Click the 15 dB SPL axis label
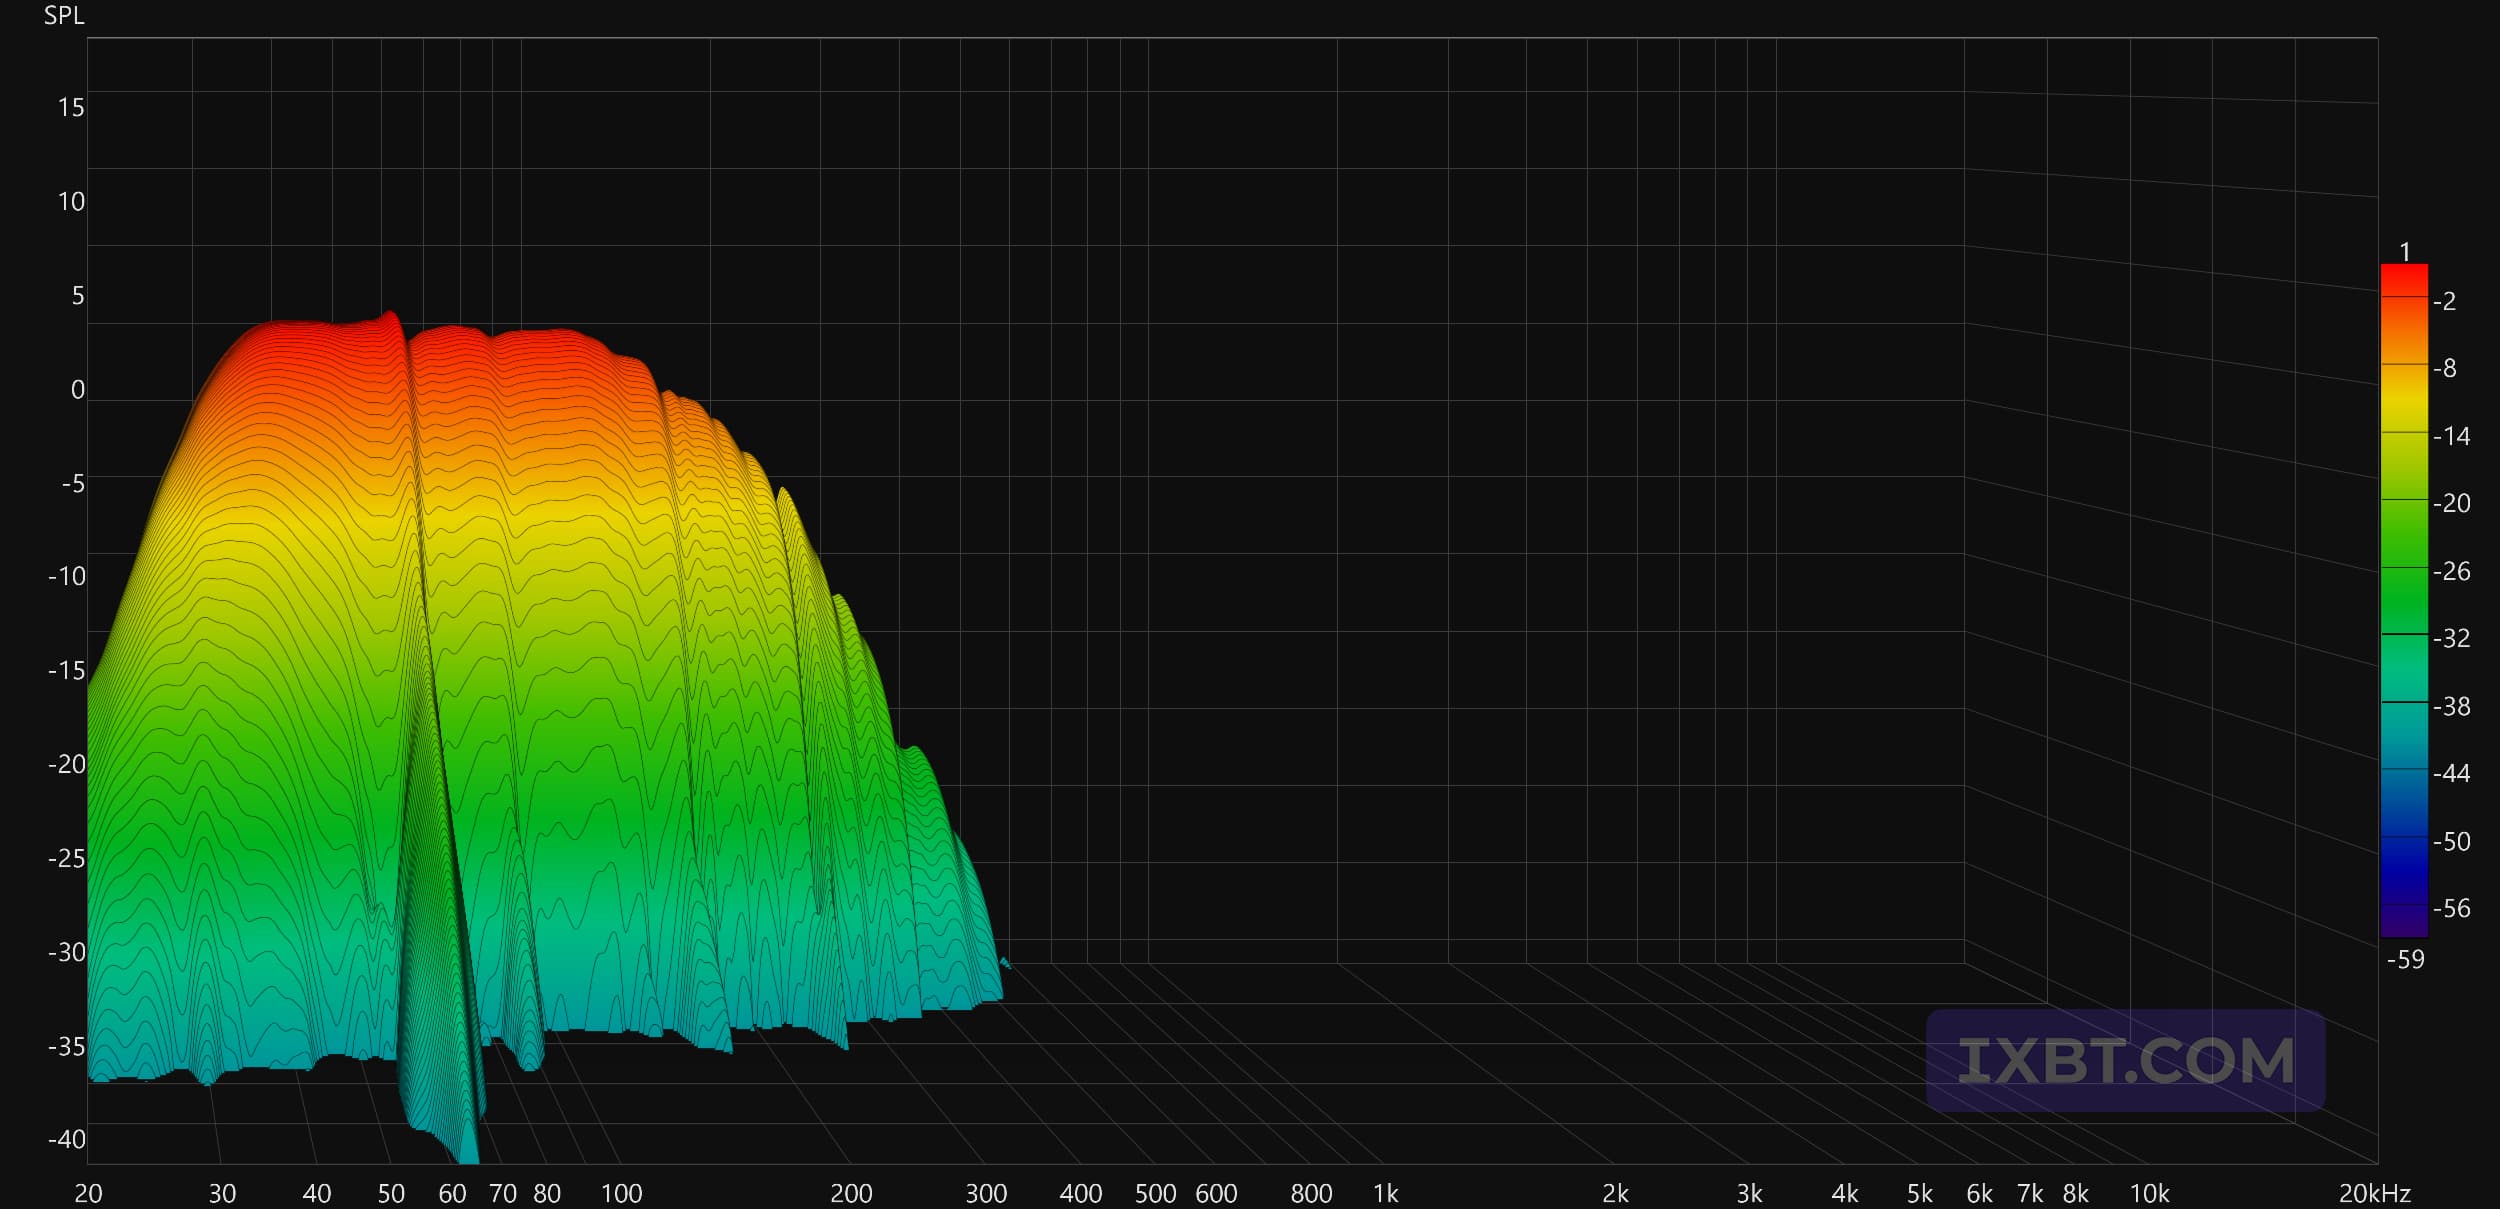2500x1209 pixels. click(x=70, y=108)
